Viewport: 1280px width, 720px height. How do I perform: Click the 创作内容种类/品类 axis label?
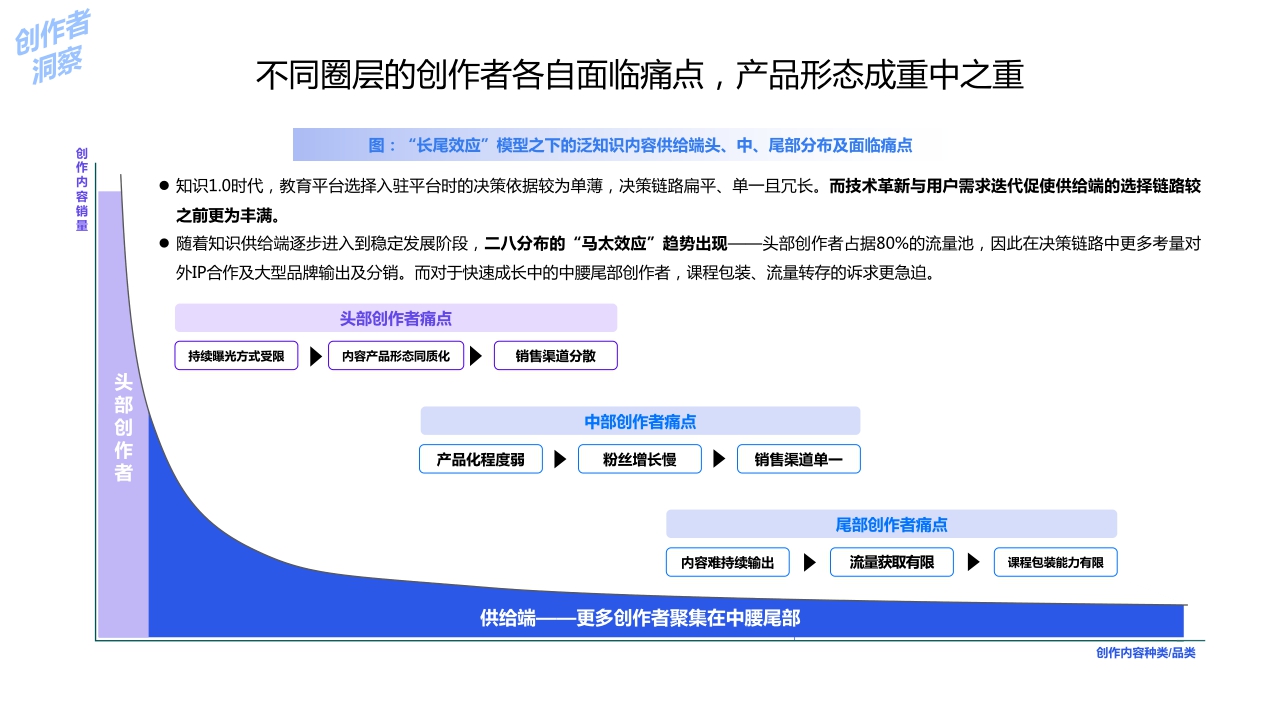(1146, 653)
